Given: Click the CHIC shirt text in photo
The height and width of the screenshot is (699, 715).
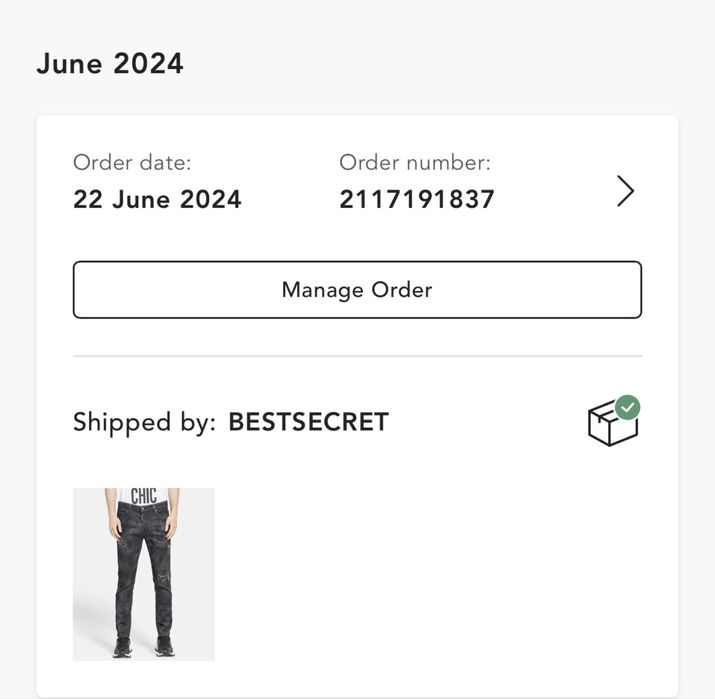Looking at the screenshot, I should click(144, 496).
